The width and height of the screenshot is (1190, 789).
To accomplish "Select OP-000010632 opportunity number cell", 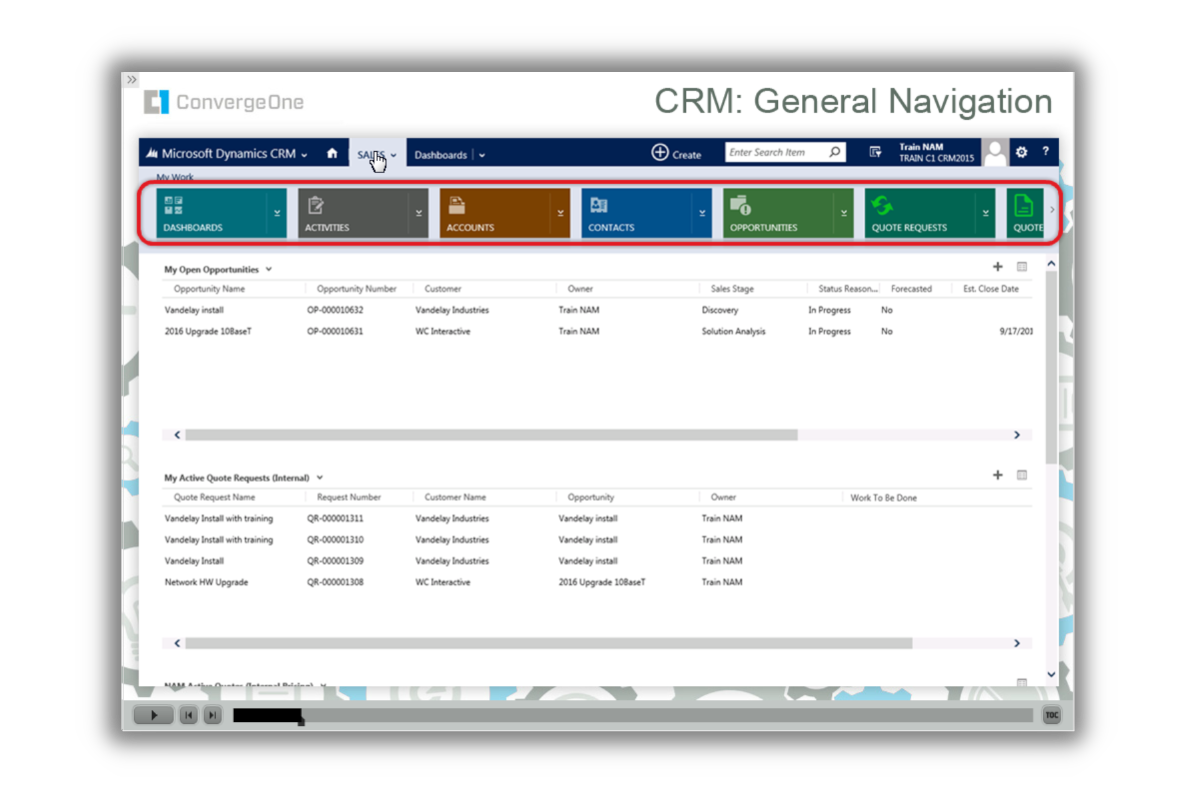I will coord(335,310).
